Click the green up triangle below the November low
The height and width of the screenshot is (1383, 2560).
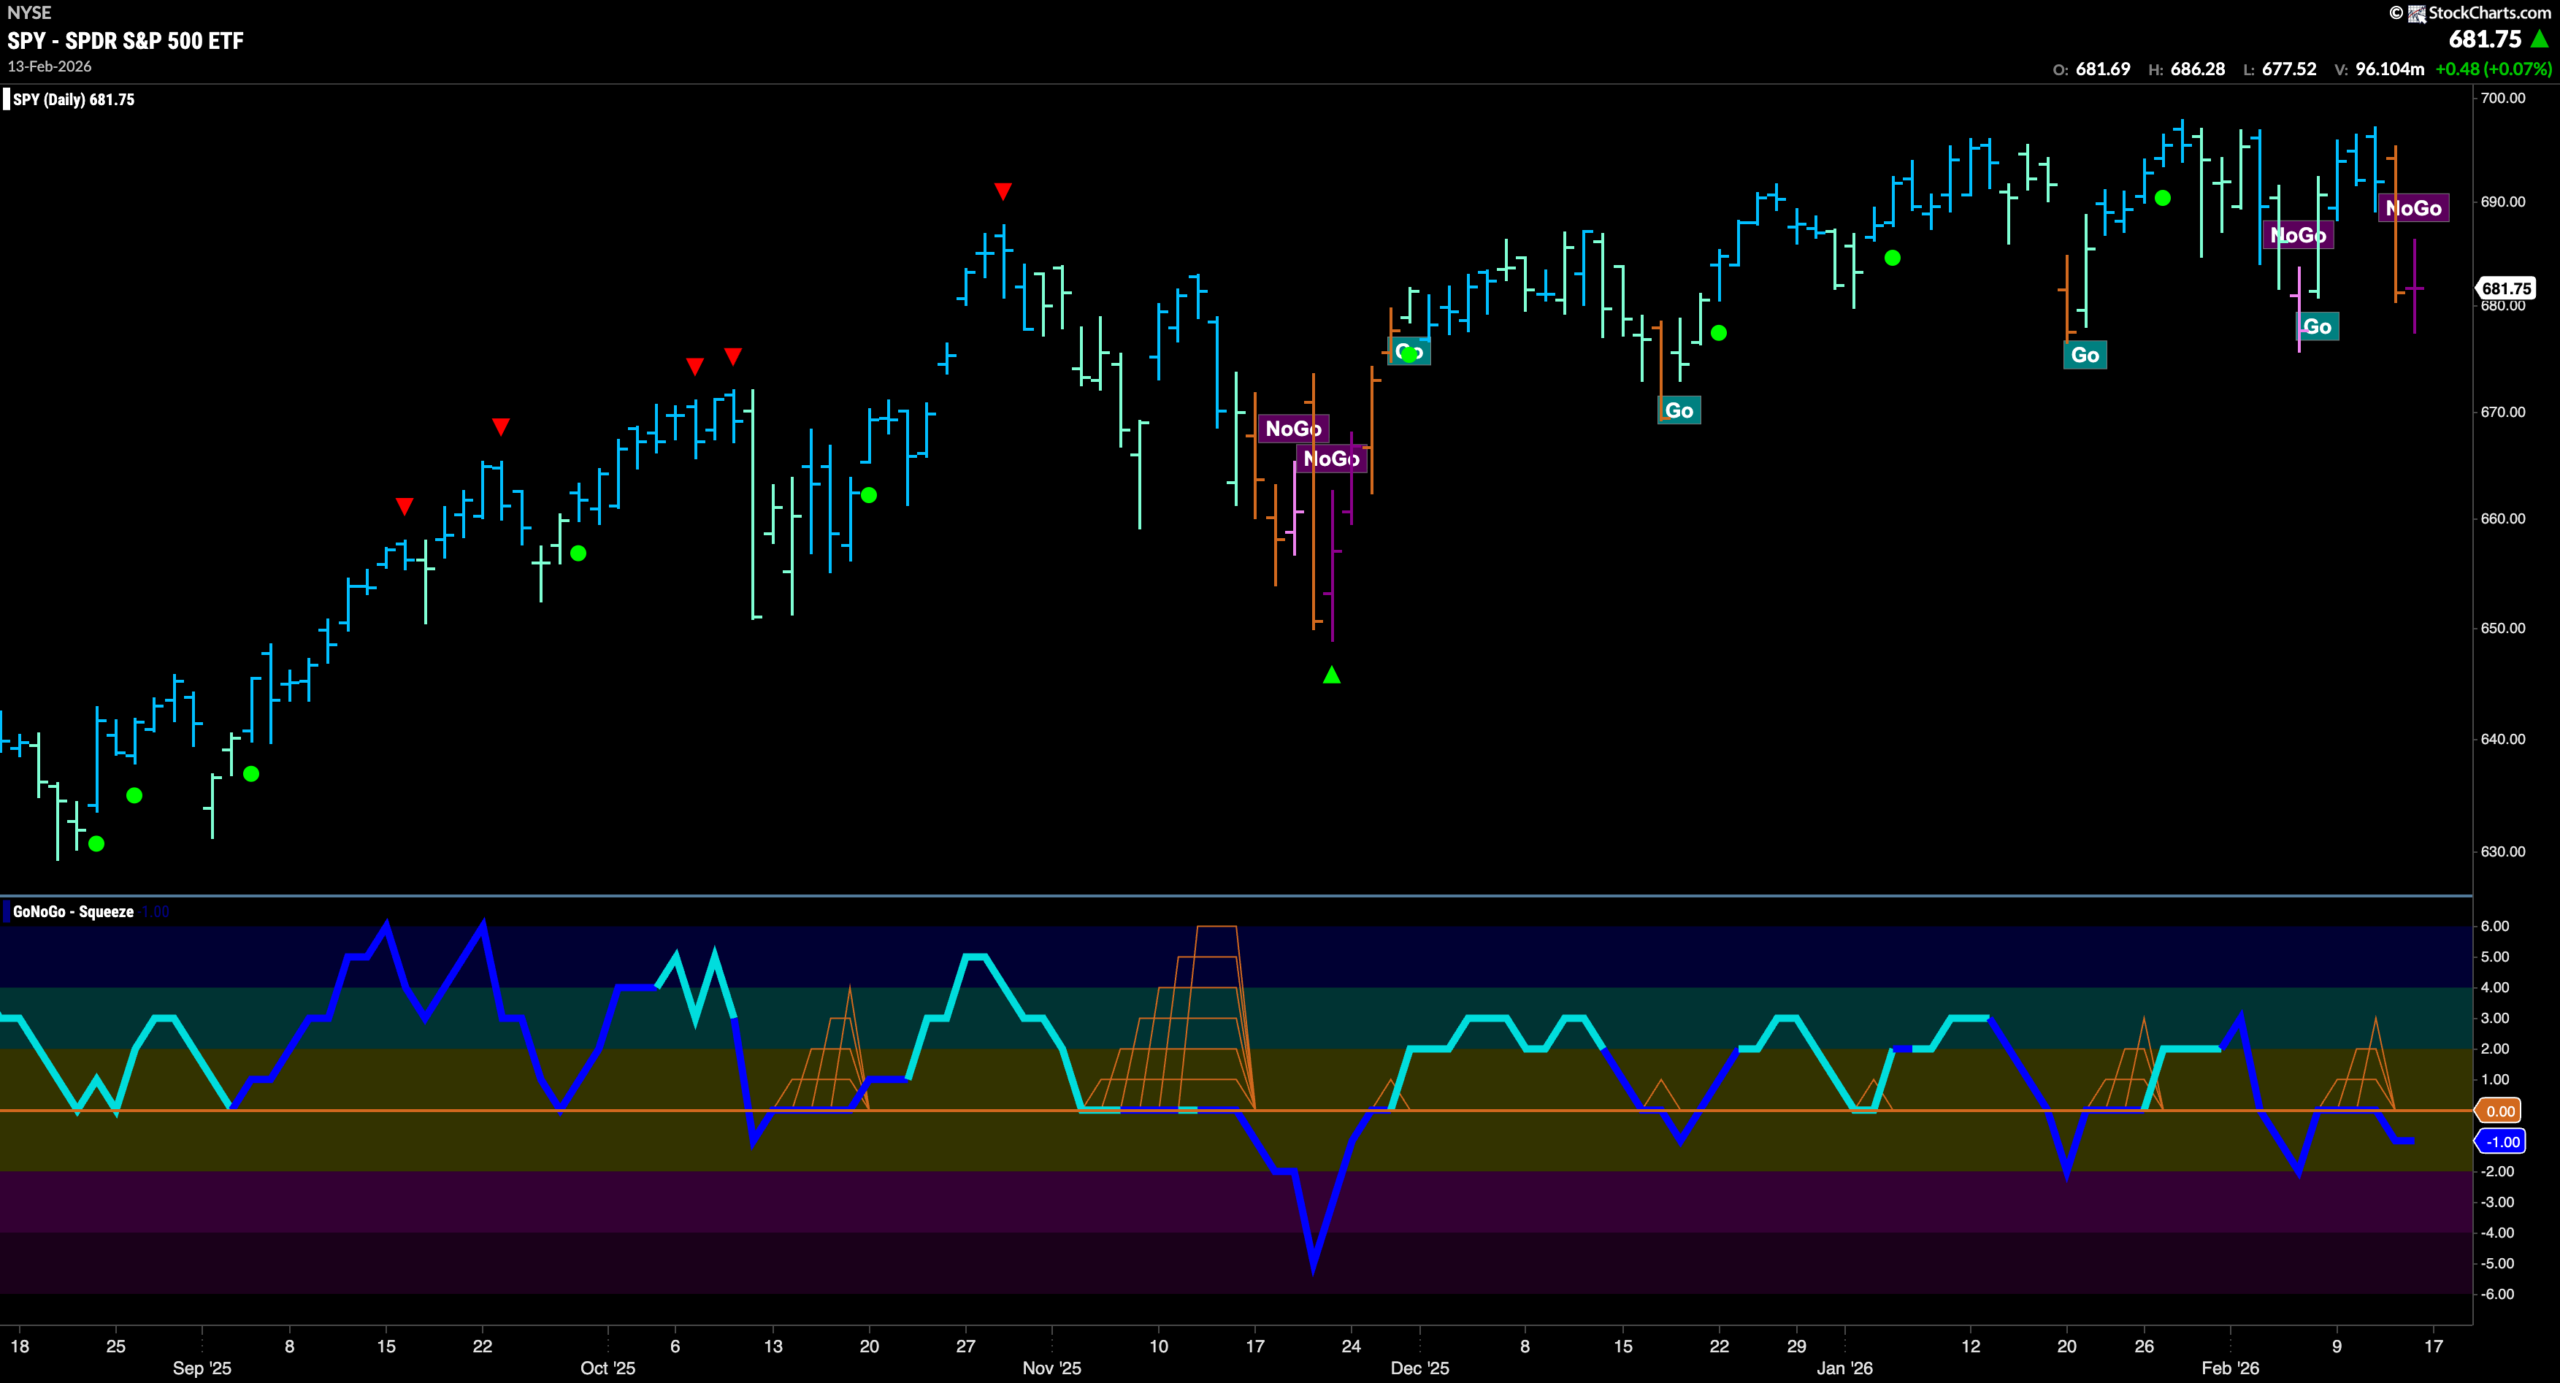(x=1331, y=676)
